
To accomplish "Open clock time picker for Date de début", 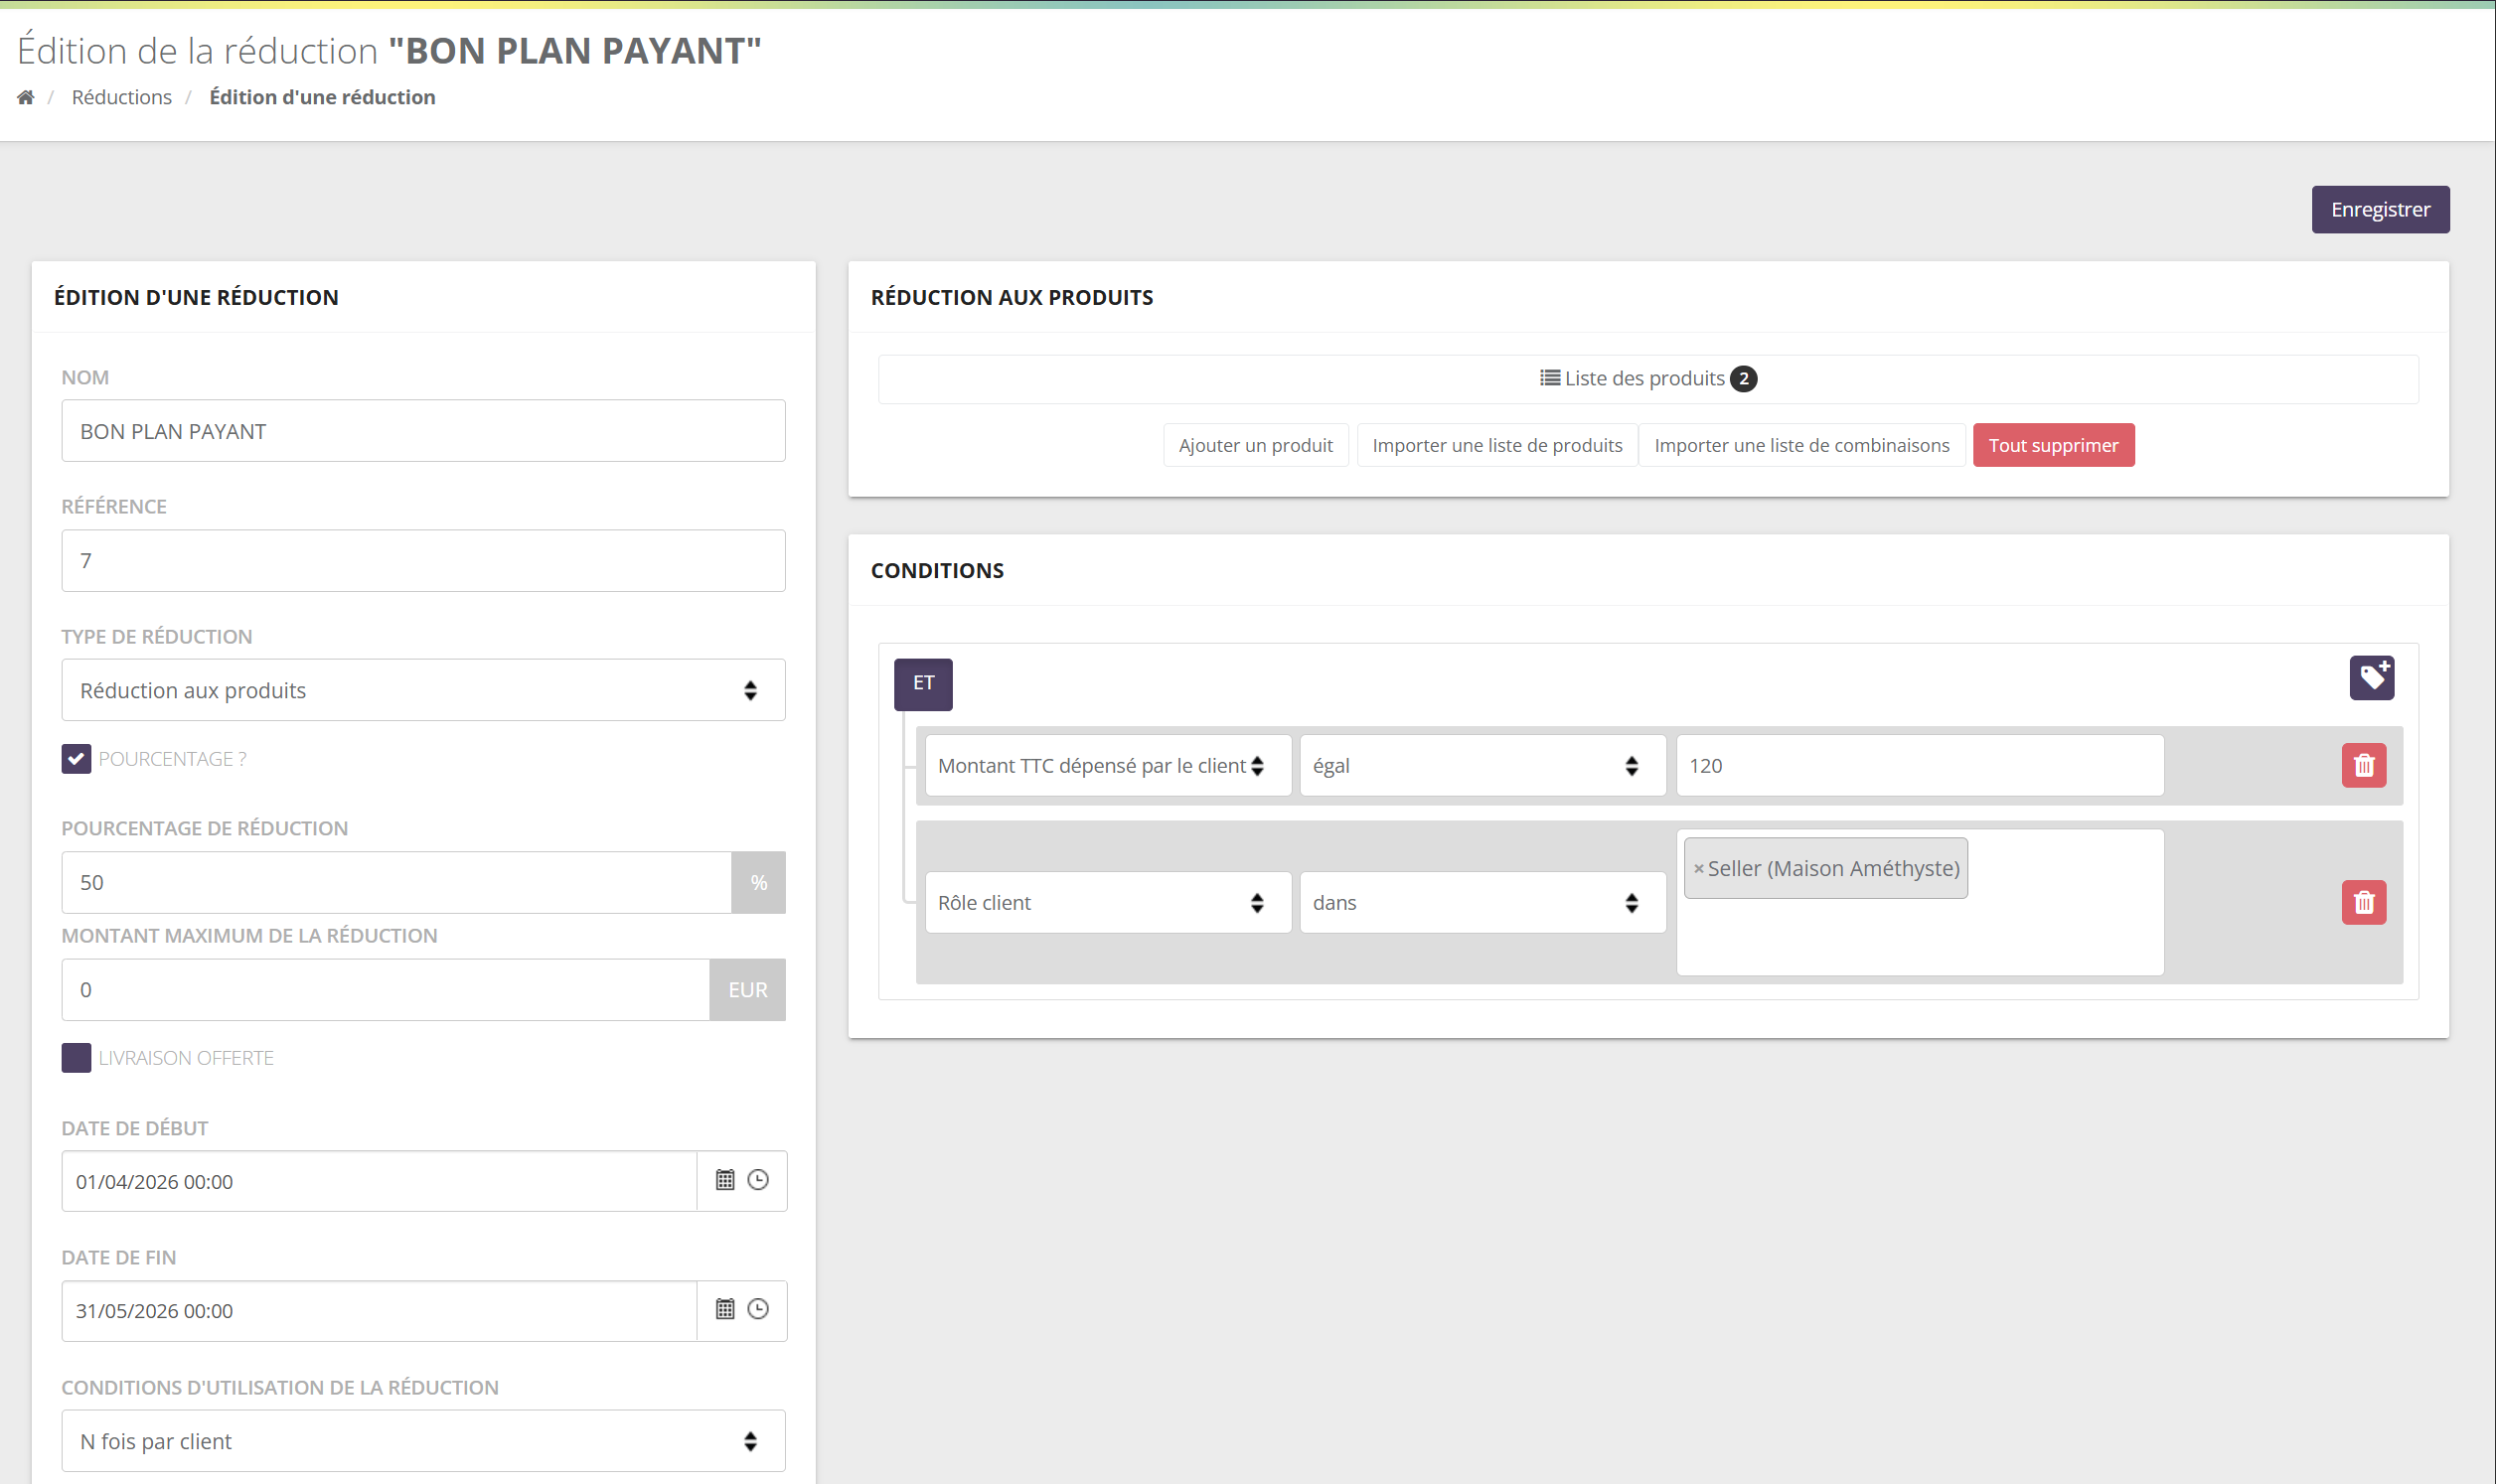I will coord(758,1180).
